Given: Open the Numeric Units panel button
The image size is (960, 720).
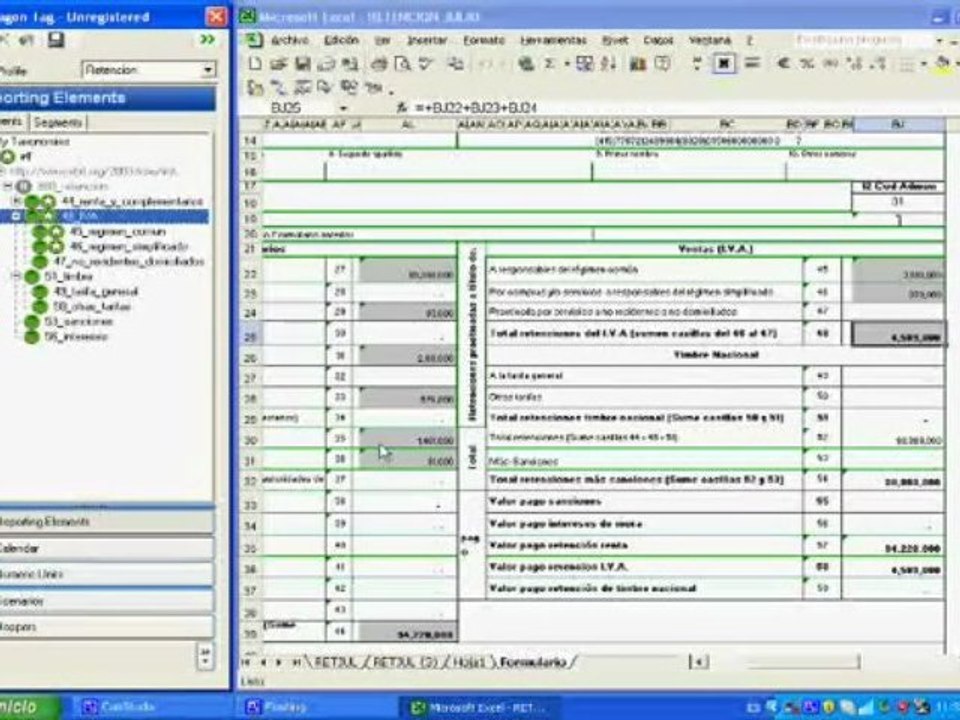Looking at the screenshot, I should pos(107,574).
